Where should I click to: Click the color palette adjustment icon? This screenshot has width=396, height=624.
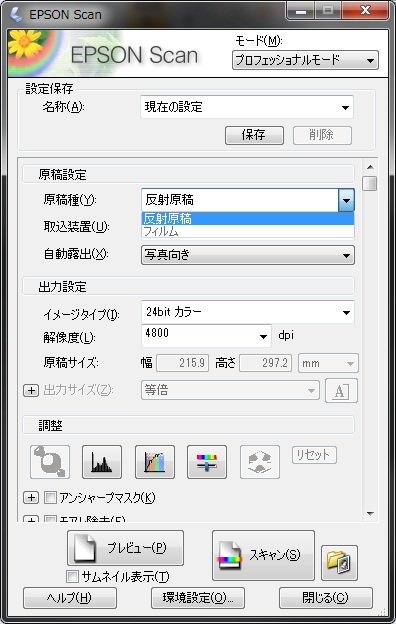[x=260, y=462]
